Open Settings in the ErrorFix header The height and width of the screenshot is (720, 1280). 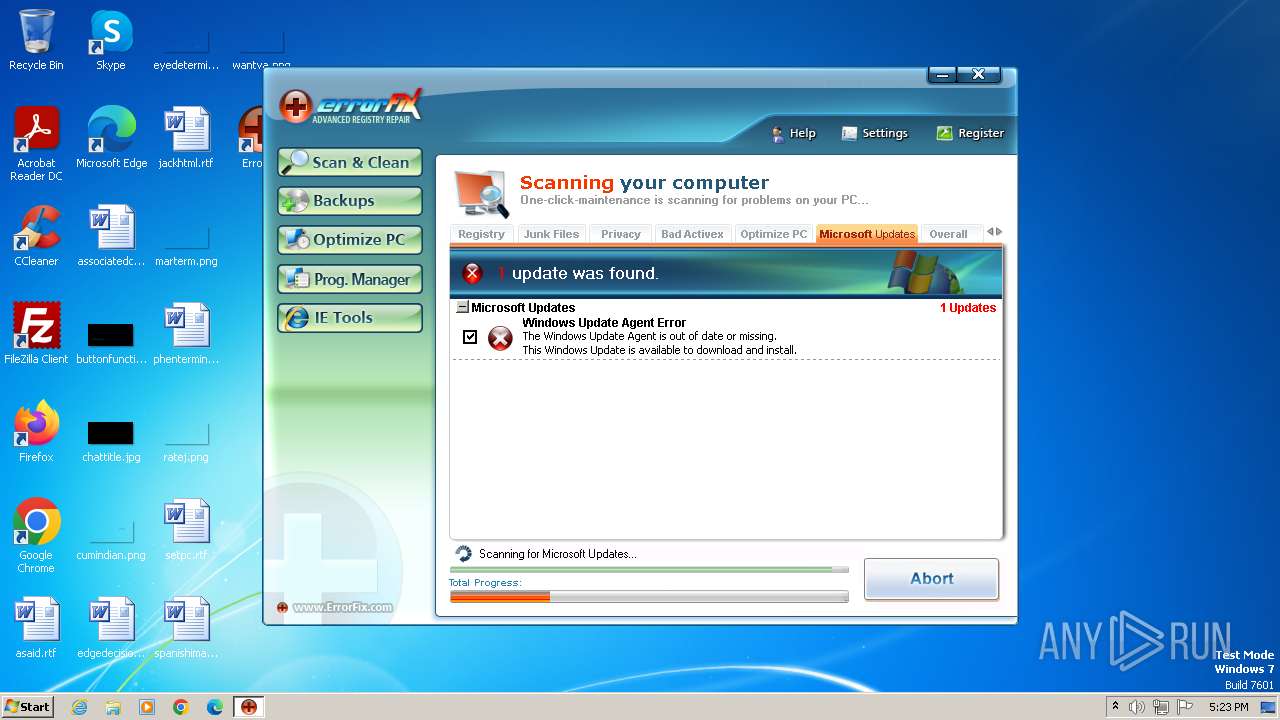pos(875,133)
